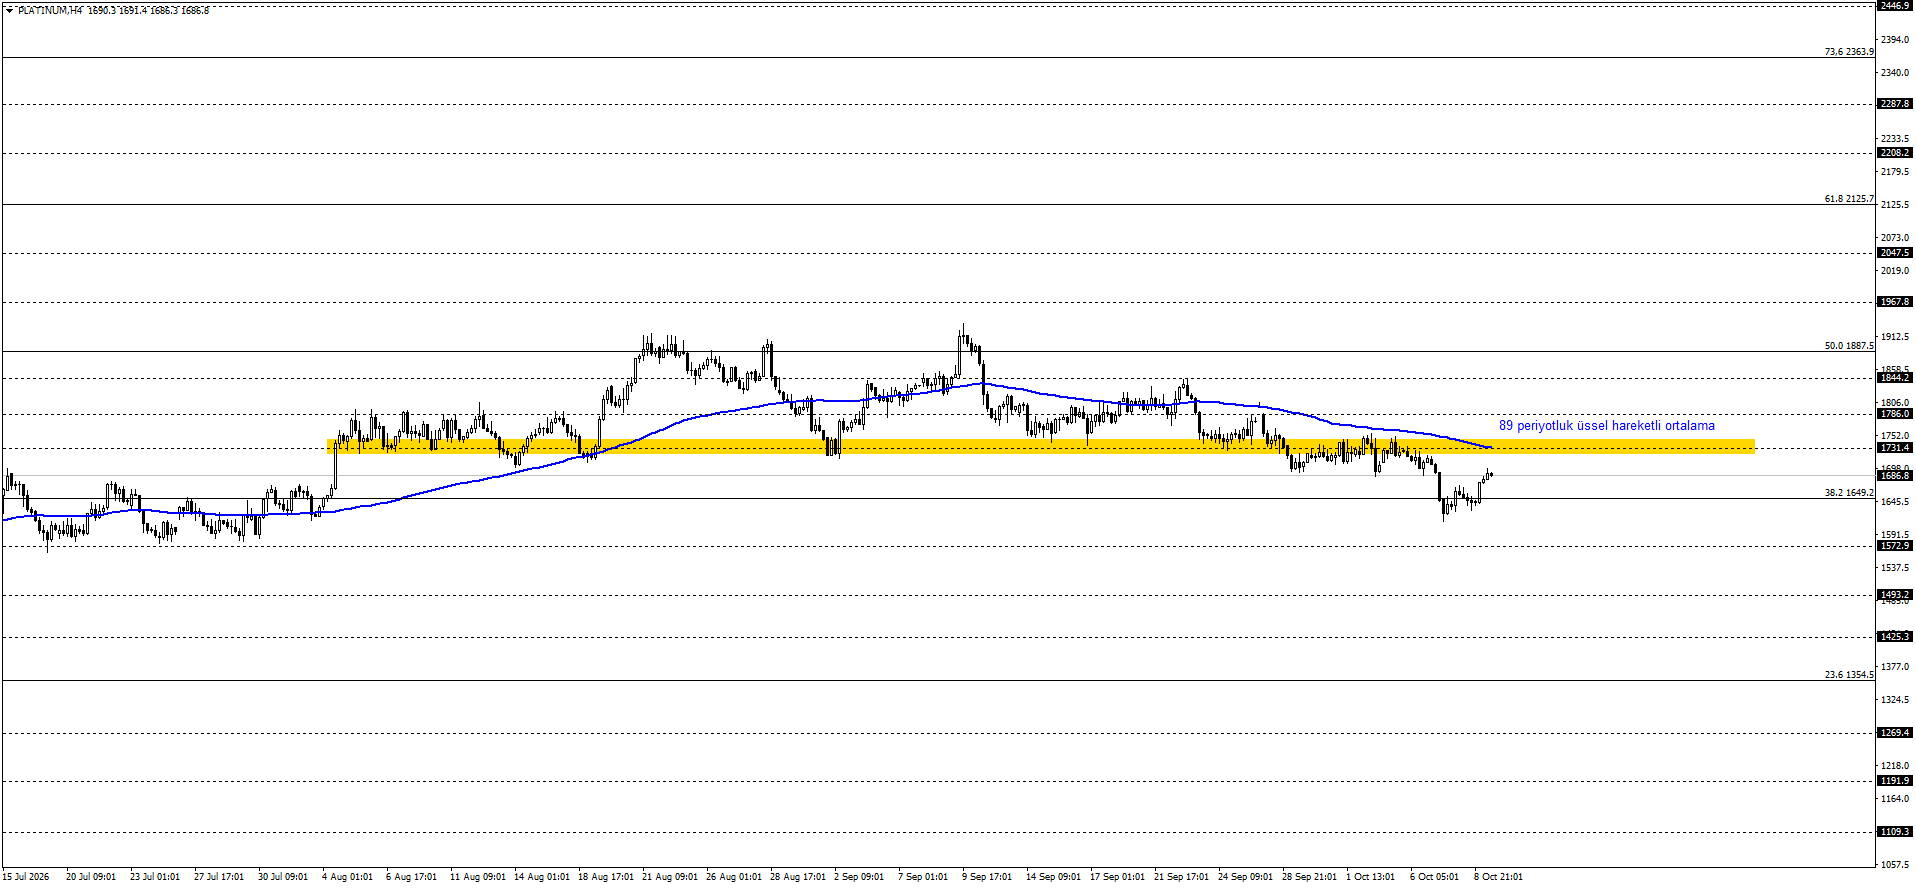Viewport: 1916px width, 888px height.
Task: Click the triangle arrow before PLATINUM,H4 title
Action: [x=10, y=11]
